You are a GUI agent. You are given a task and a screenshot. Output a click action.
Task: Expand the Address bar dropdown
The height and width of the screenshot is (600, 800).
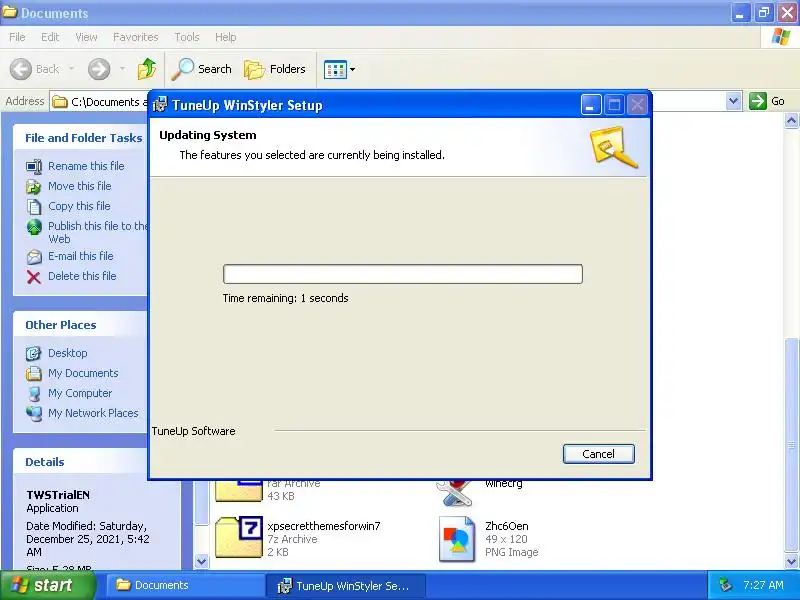[733, 101]
